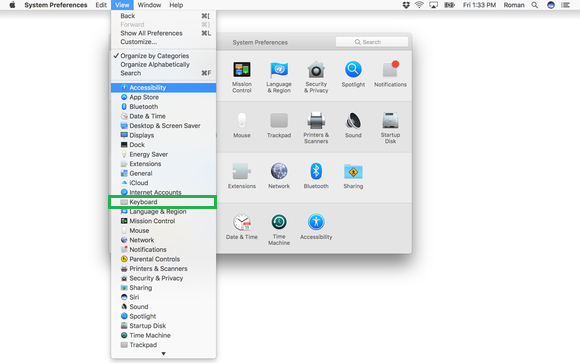580x363 pixels.
Task: Select Energy Saver in the View menu
Action: [x=163, y=154]
